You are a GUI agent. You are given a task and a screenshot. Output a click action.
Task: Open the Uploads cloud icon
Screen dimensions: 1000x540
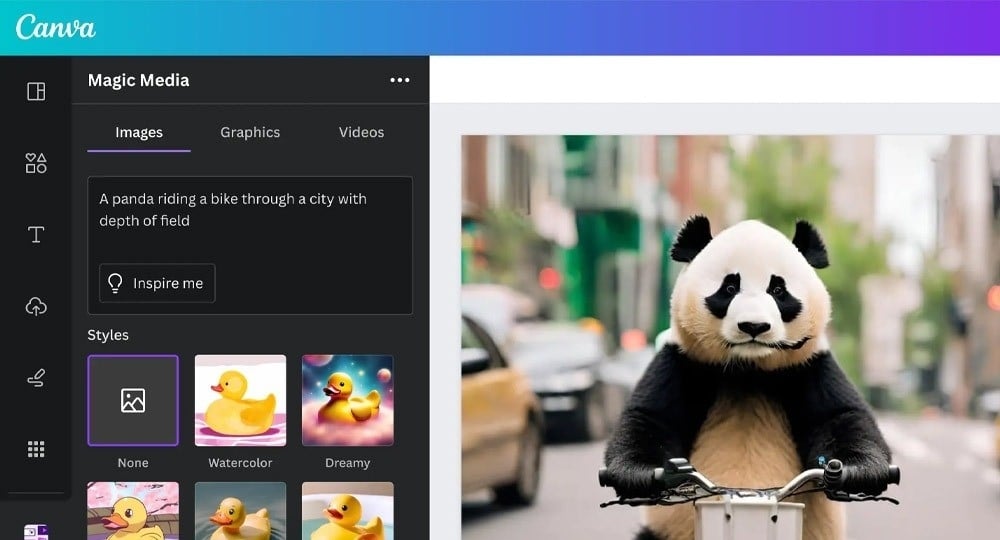36,307
